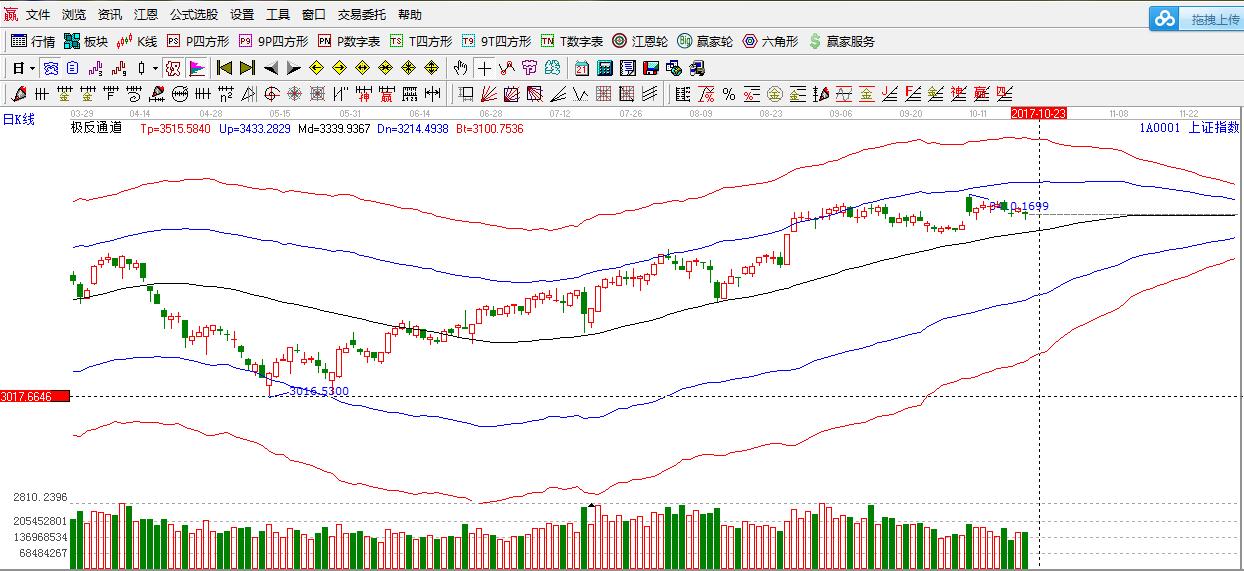Click the calculator icon in toolbar
Screen dimensions: 1244x571
[x=605, y=68]
